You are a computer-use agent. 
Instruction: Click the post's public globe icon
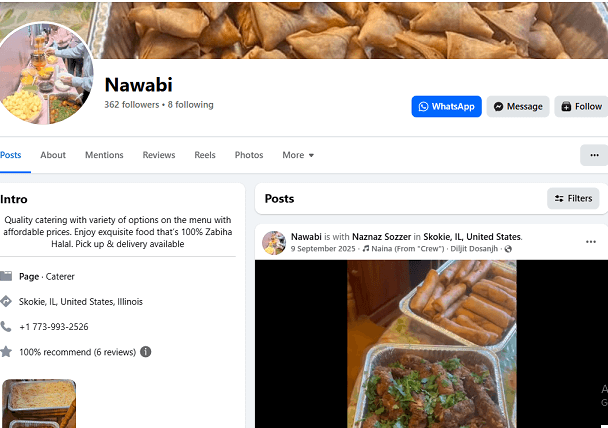[508, 248]
